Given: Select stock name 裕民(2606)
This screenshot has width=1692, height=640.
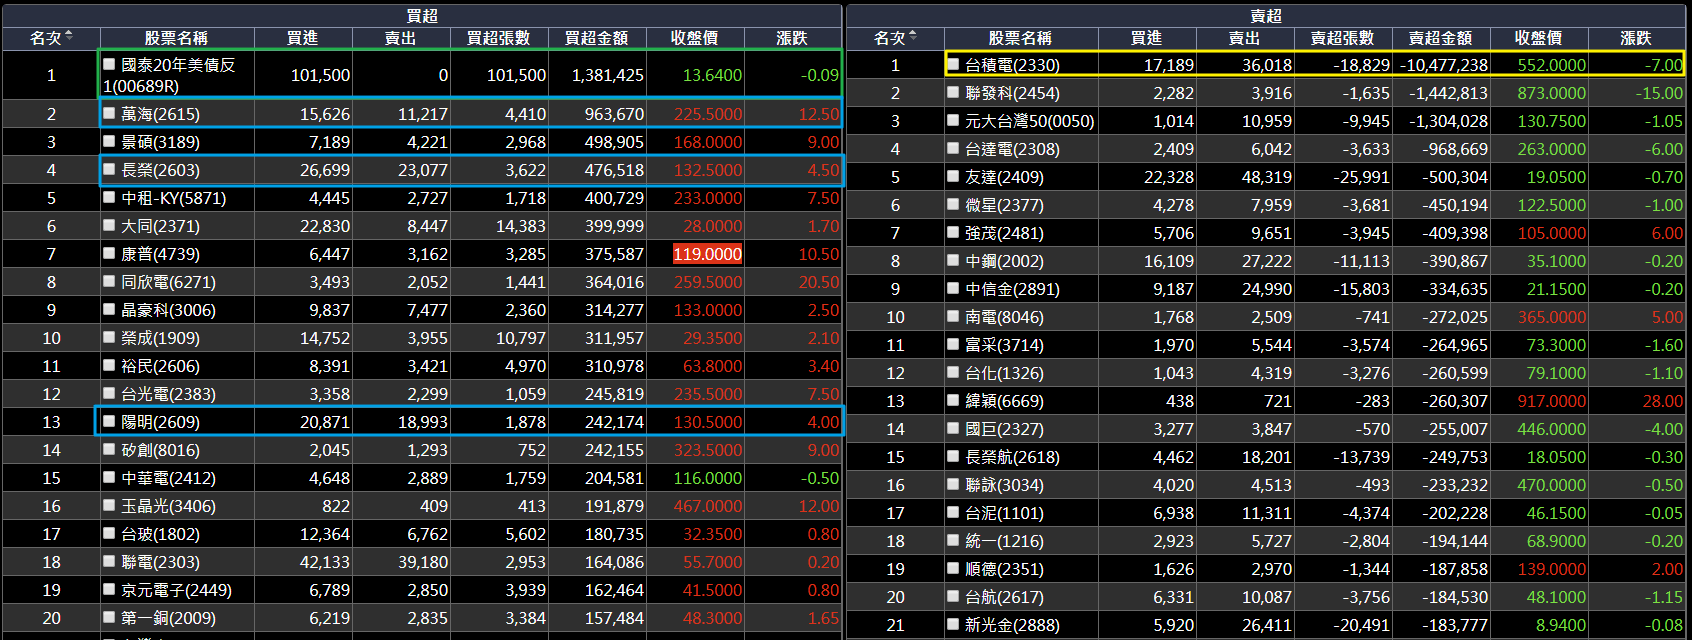Looking at the screenshot, I should coord(160,366).
